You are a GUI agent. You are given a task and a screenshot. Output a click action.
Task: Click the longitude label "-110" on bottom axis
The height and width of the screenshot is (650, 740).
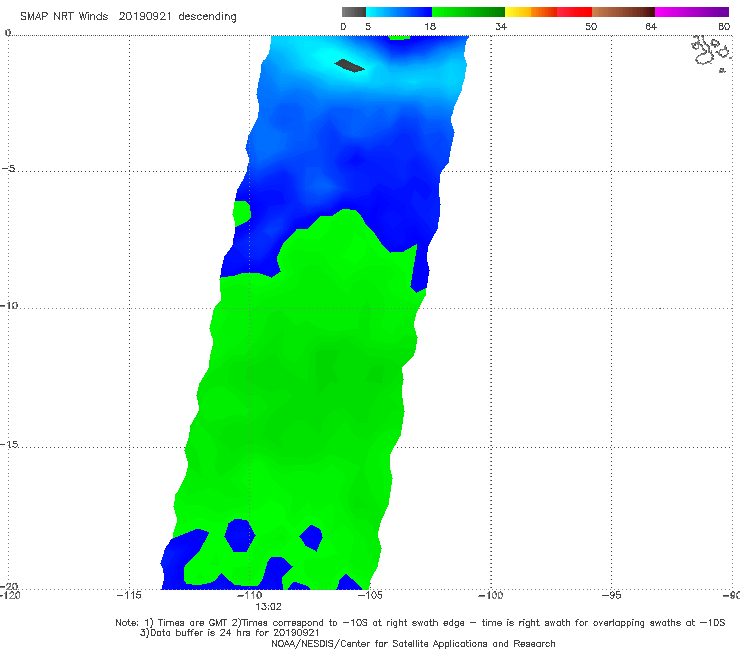coord(249,595)
